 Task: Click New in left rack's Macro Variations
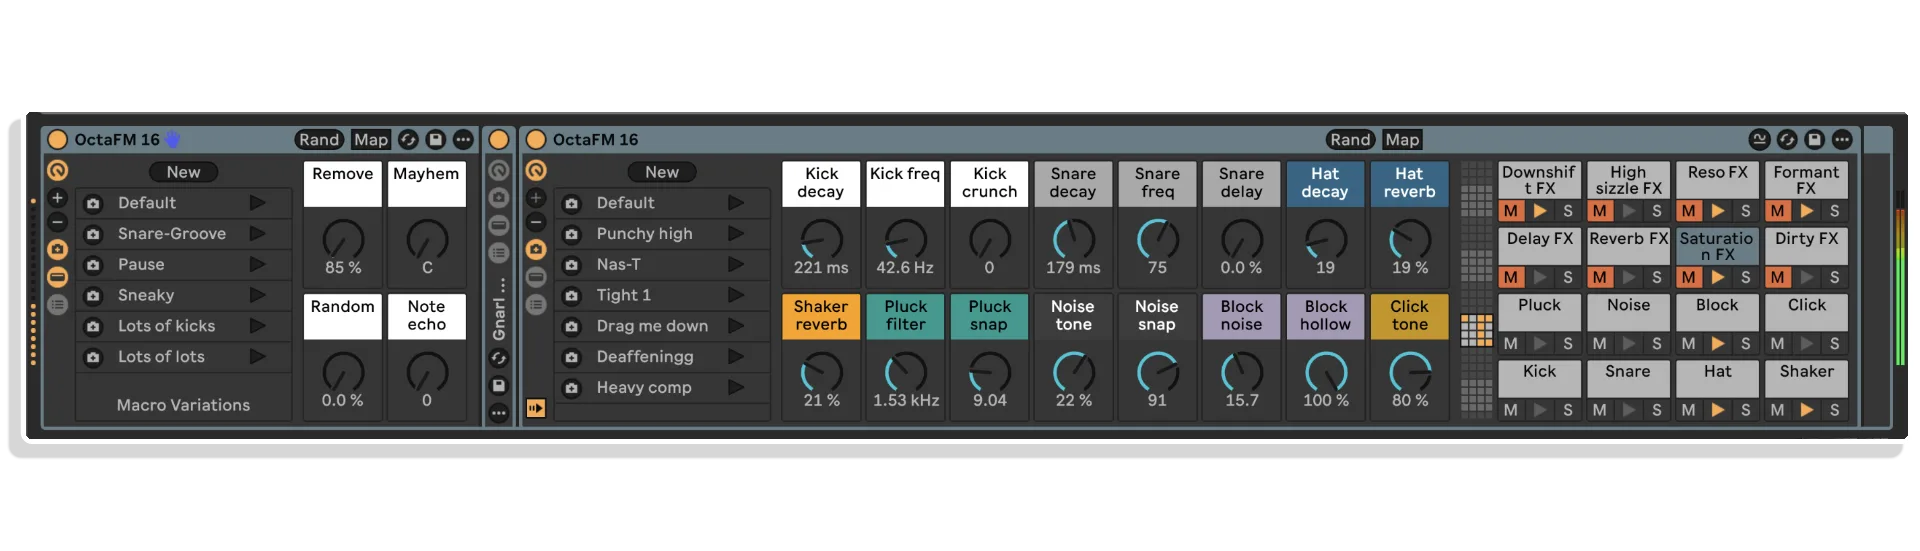[183, 172]
